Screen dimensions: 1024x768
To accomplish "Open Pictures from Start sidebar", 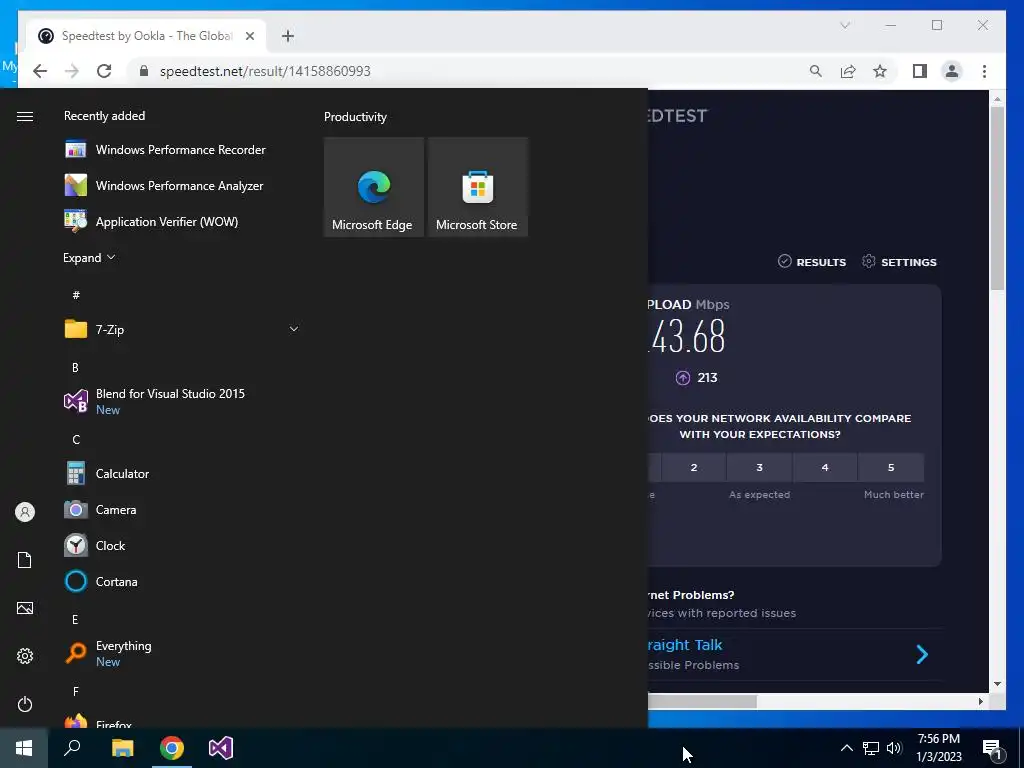I will [x=25, y=608].
